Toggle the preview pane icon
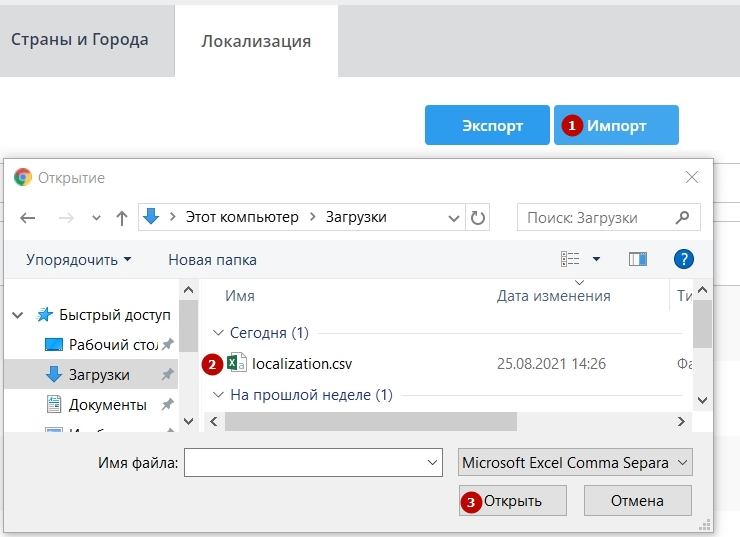 click(637, 259)
